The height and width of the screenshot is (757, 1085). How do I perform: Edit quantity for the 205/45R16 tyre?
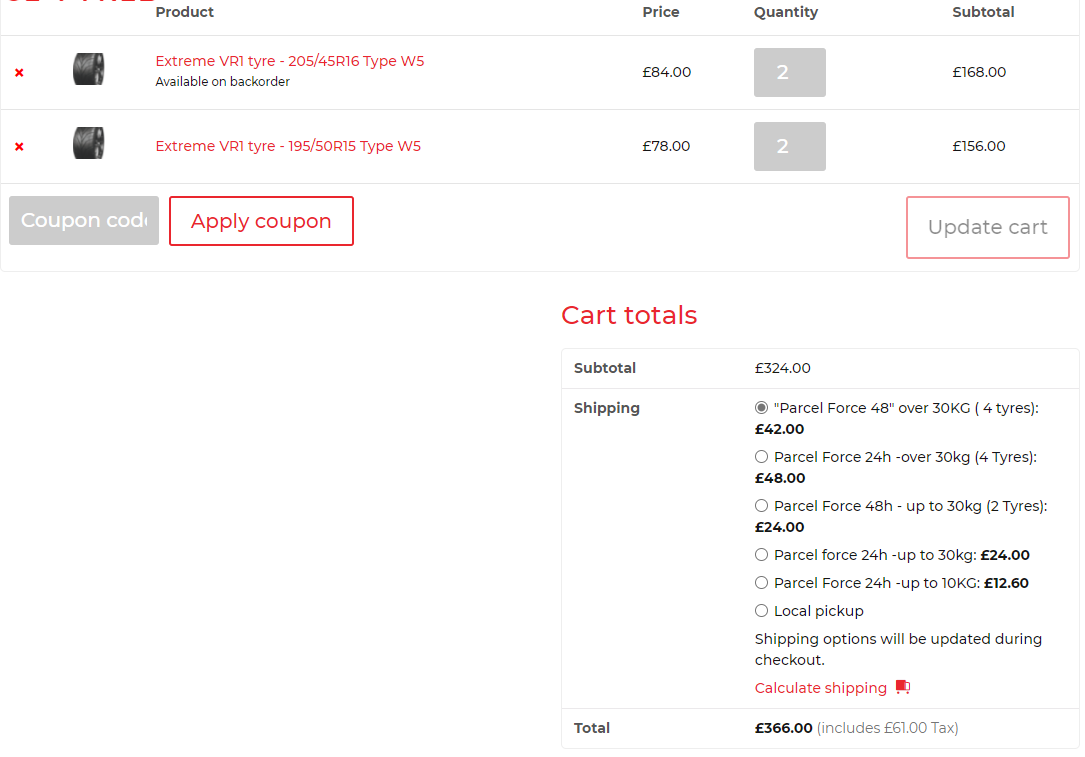point(790,73)
